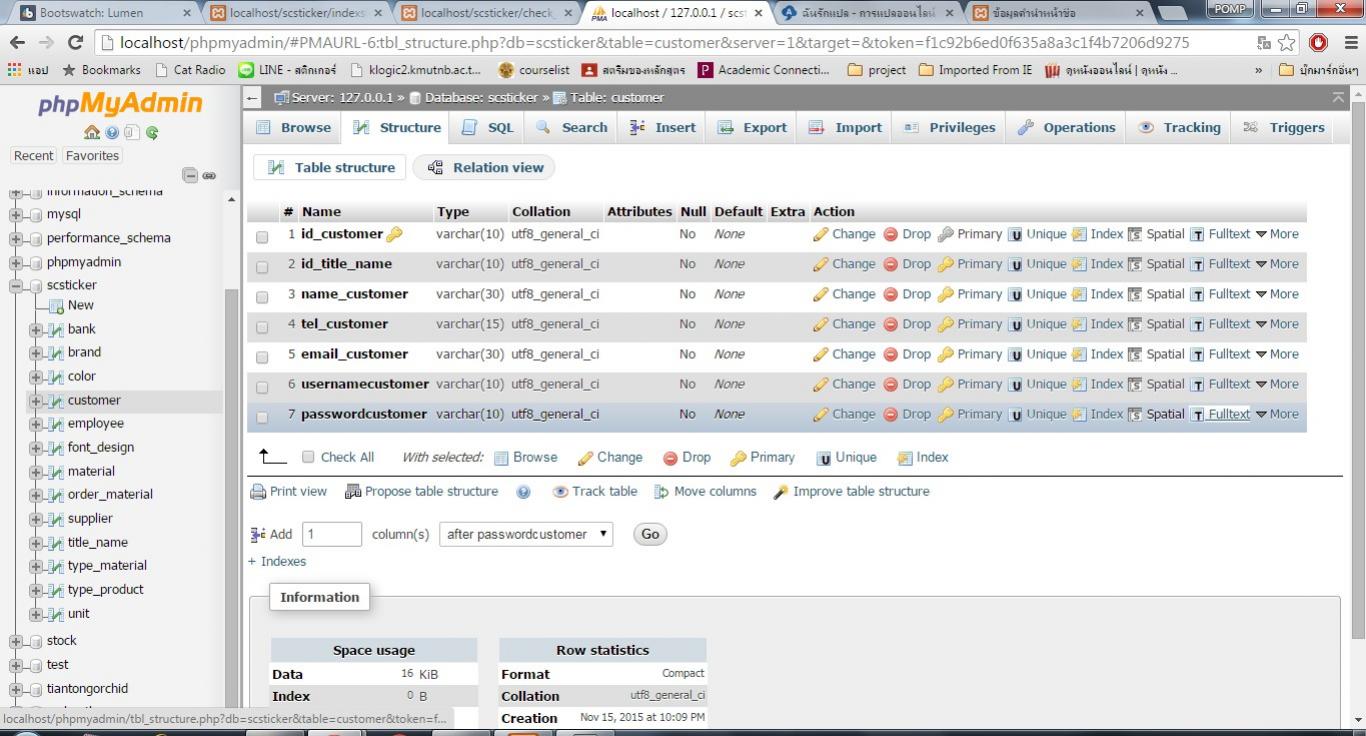The height and width of the screenshot is (736, 1366).
Task: Open phpMyAdmin documentation help icon
Action: pos(112,132)
